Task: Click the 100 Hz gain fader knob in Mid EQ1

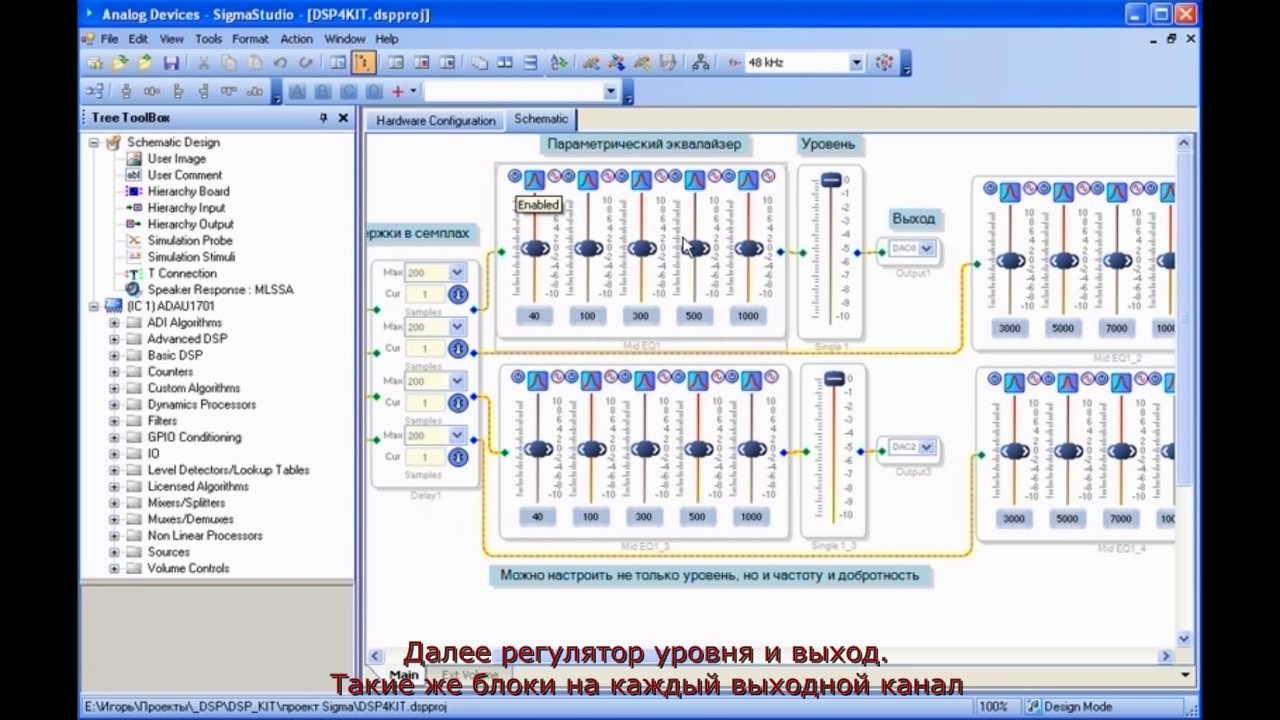Action: [588, 248]
